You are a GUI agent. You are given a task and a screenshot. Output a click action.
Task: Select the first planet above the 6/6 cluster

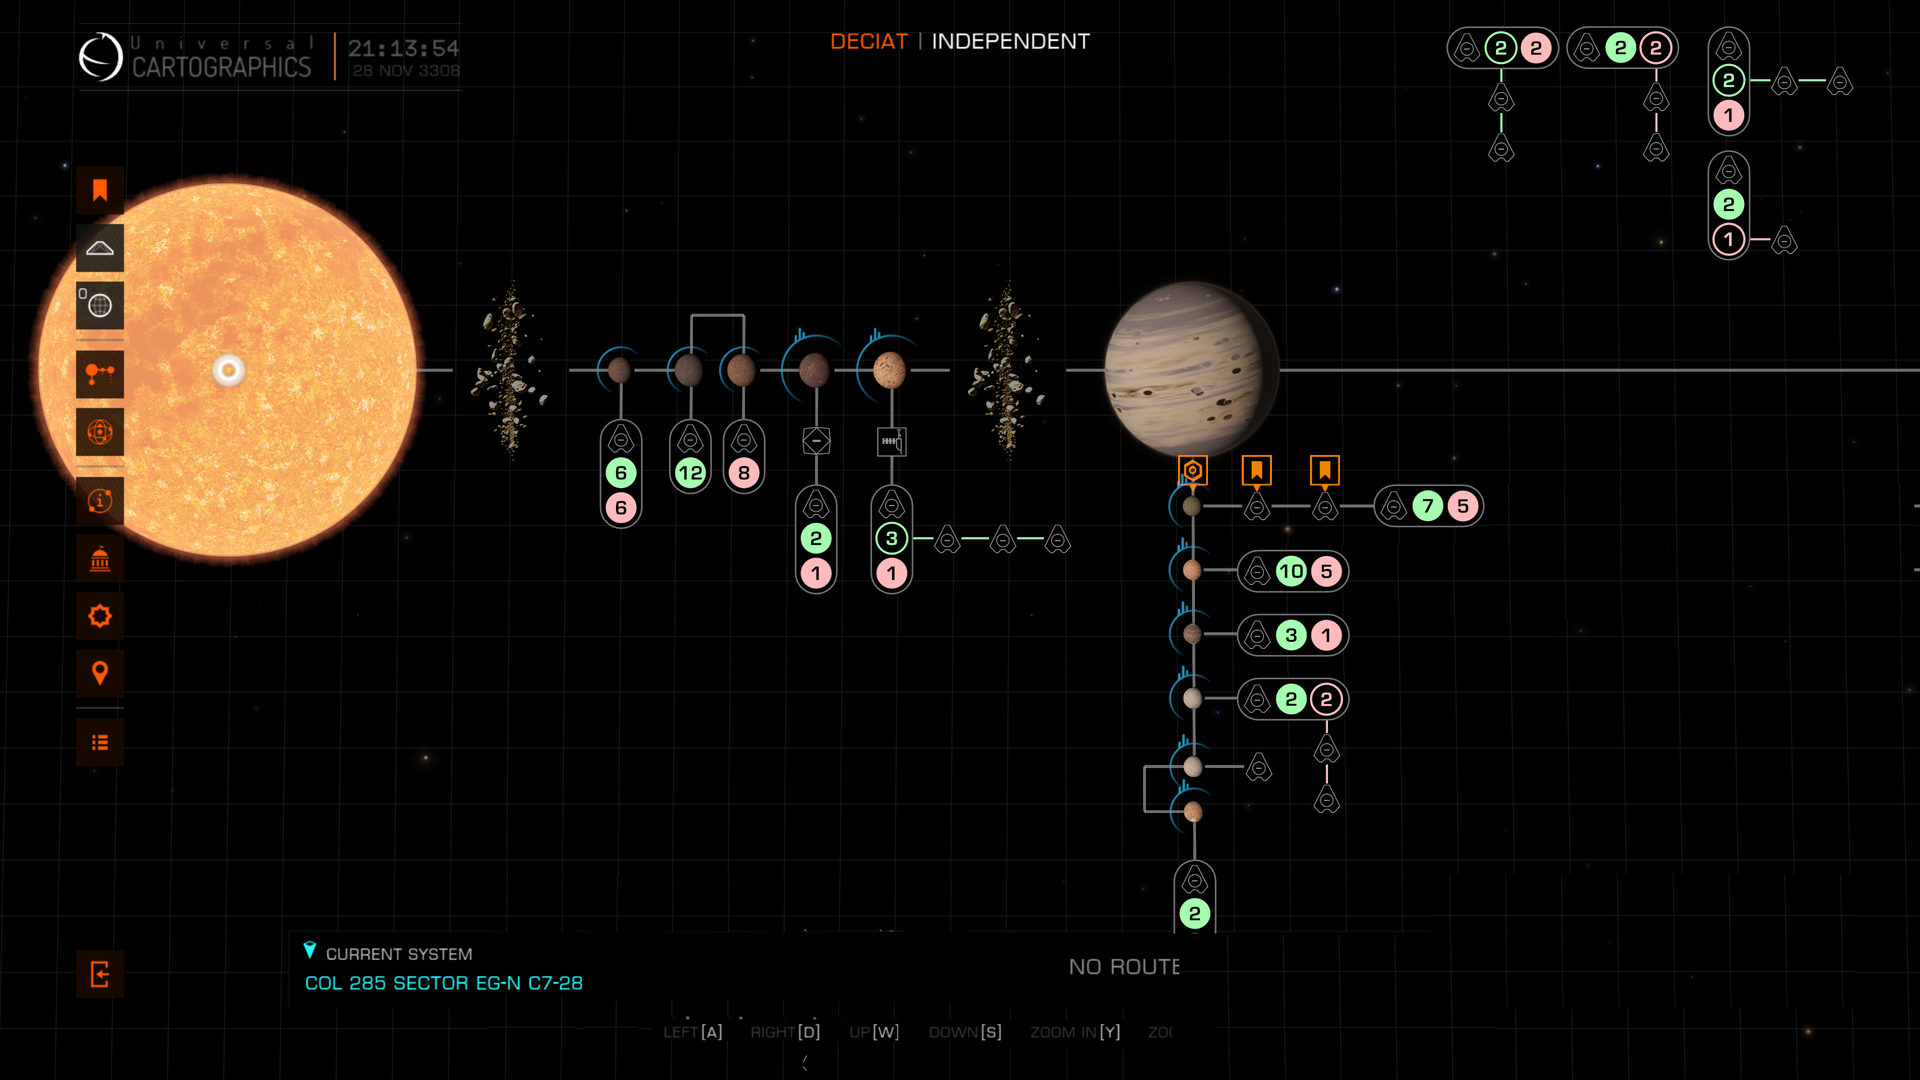[x=619, y=370]
